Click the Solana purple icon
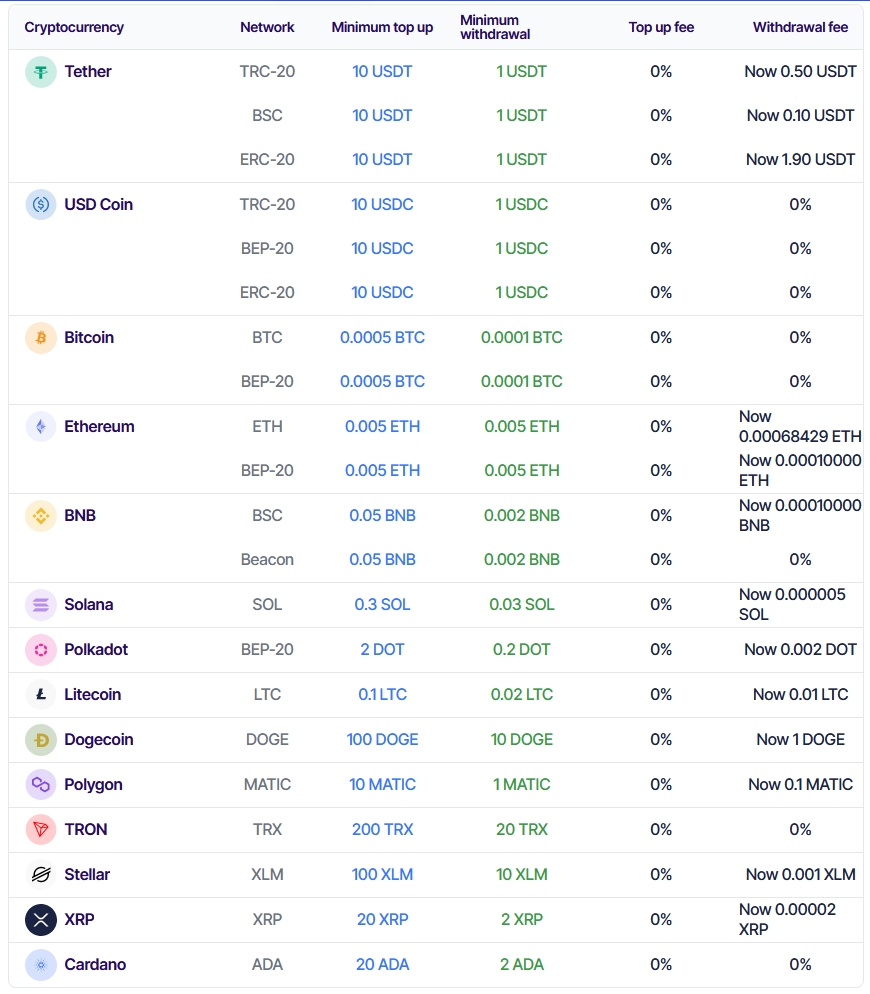This screenshot has width=870, height=994. [41, 605]
